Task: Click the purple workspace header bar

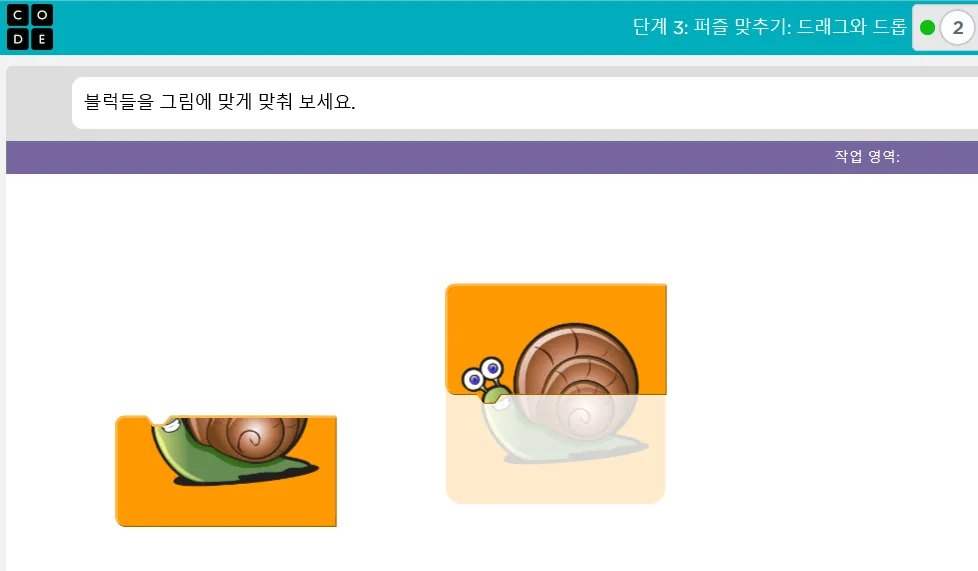Action: click(x=492, y=157)
